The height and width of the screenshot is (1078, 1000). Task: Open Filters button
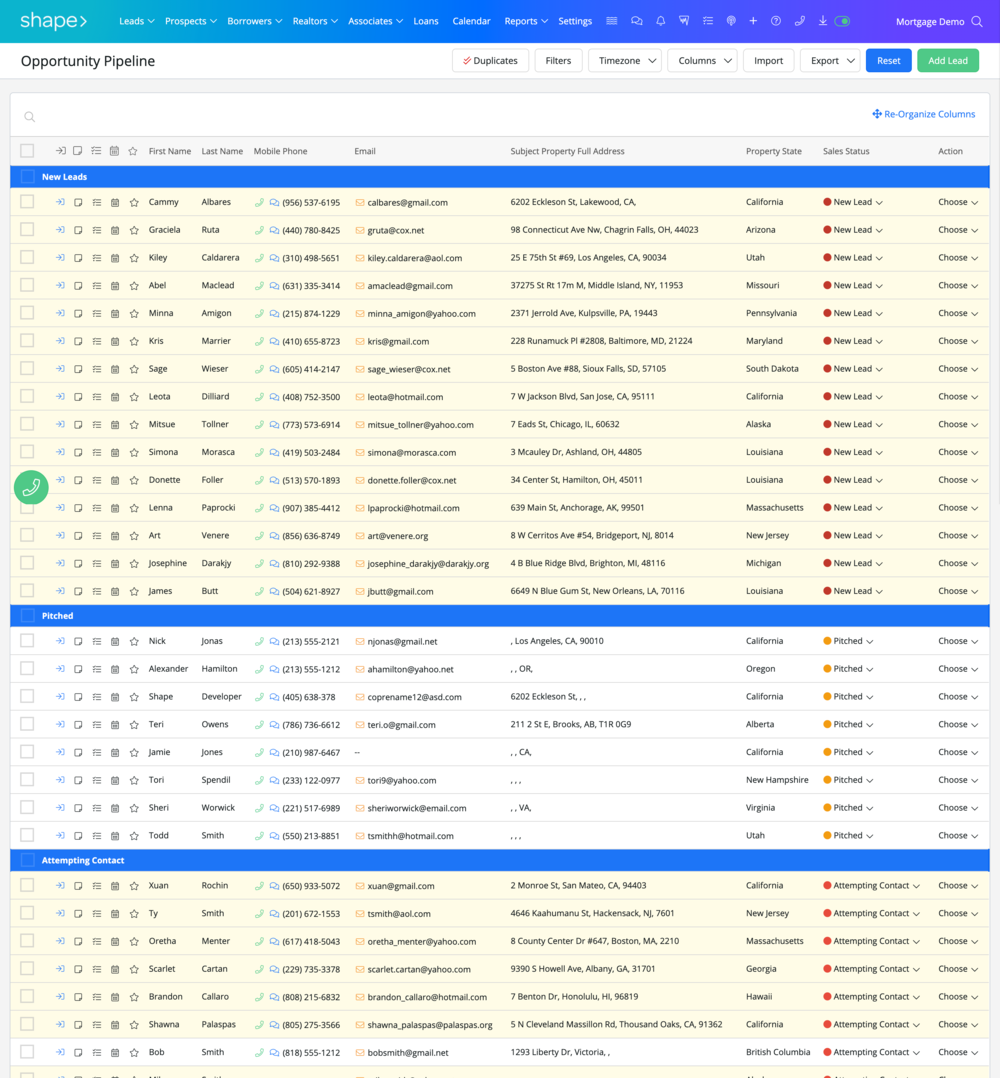(x=558, y=60)
